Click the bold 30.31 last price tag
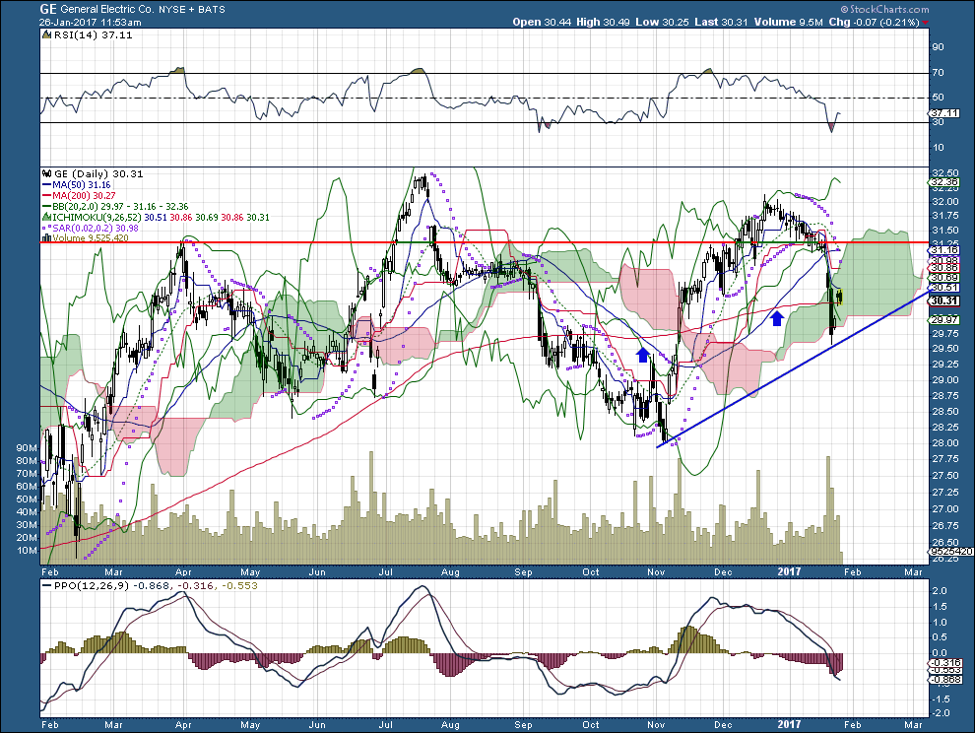Viewport: 975px width, 733px height. (x=945, y=300)
